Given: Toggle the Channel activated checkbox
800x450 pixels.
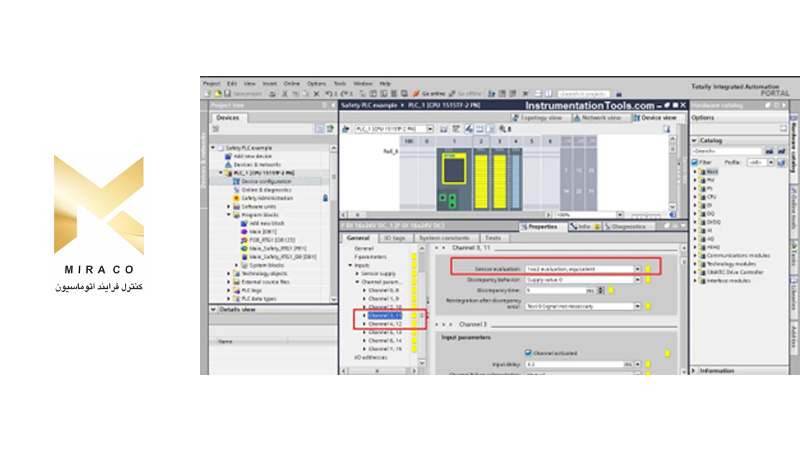Looking at the screenshot, I should 528,351.
